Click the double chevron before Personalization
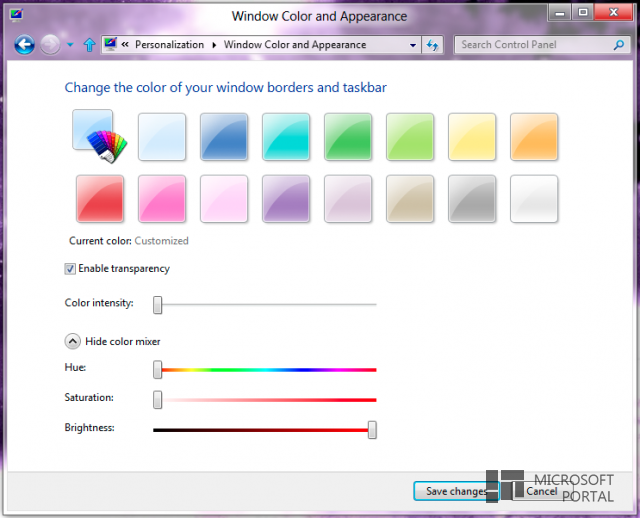Image resolution: width=640 pixels, height=518 pixels. coord(125,44)
